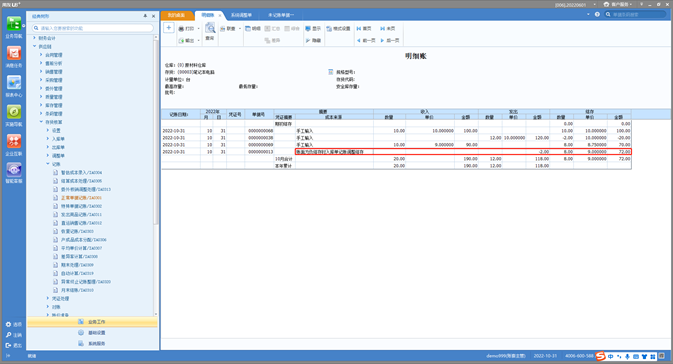Click the Sogou input method tray icon
This screenshot has width=673, height=364.
point(600,356)
